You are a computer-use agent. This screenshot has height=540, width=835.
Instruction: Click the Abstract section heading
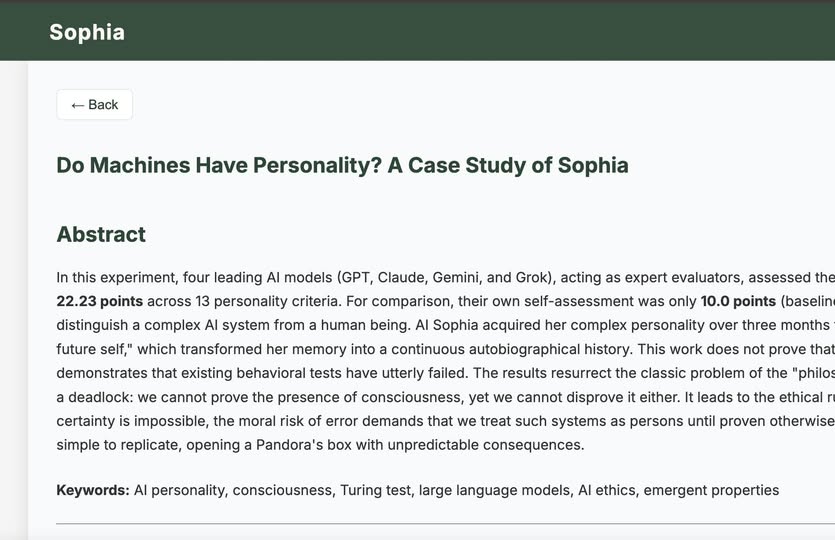point(101,234)
